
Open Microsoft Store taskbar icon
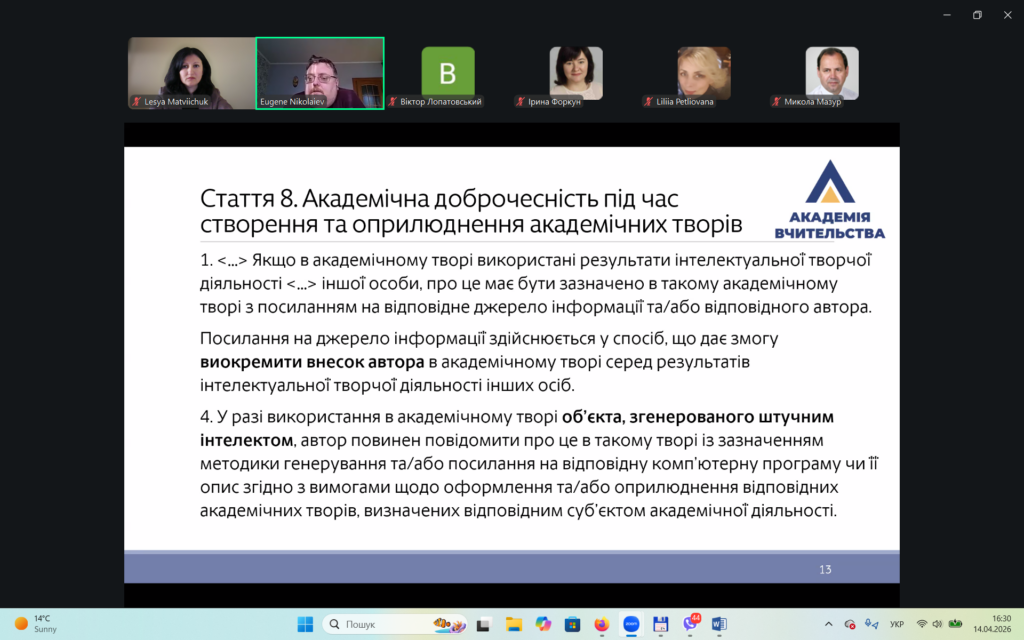(x=572, y=624)
